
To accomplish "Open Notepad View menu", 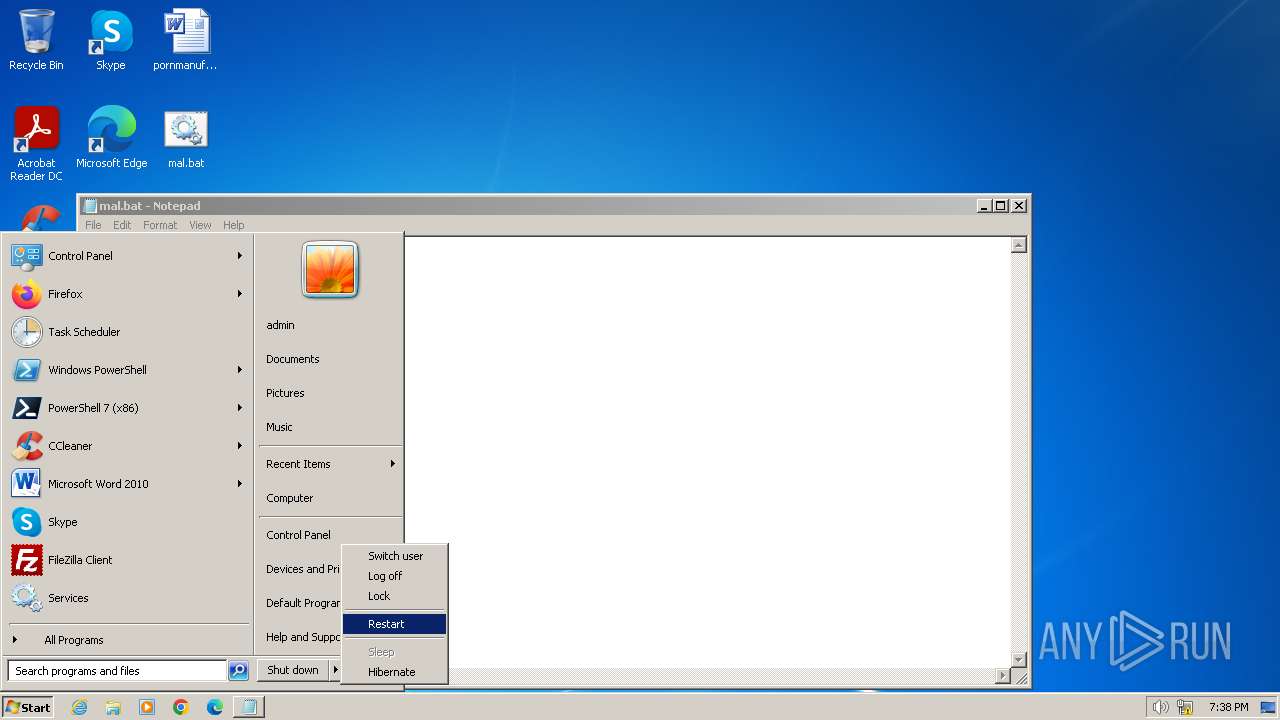I will coord(200,225).
